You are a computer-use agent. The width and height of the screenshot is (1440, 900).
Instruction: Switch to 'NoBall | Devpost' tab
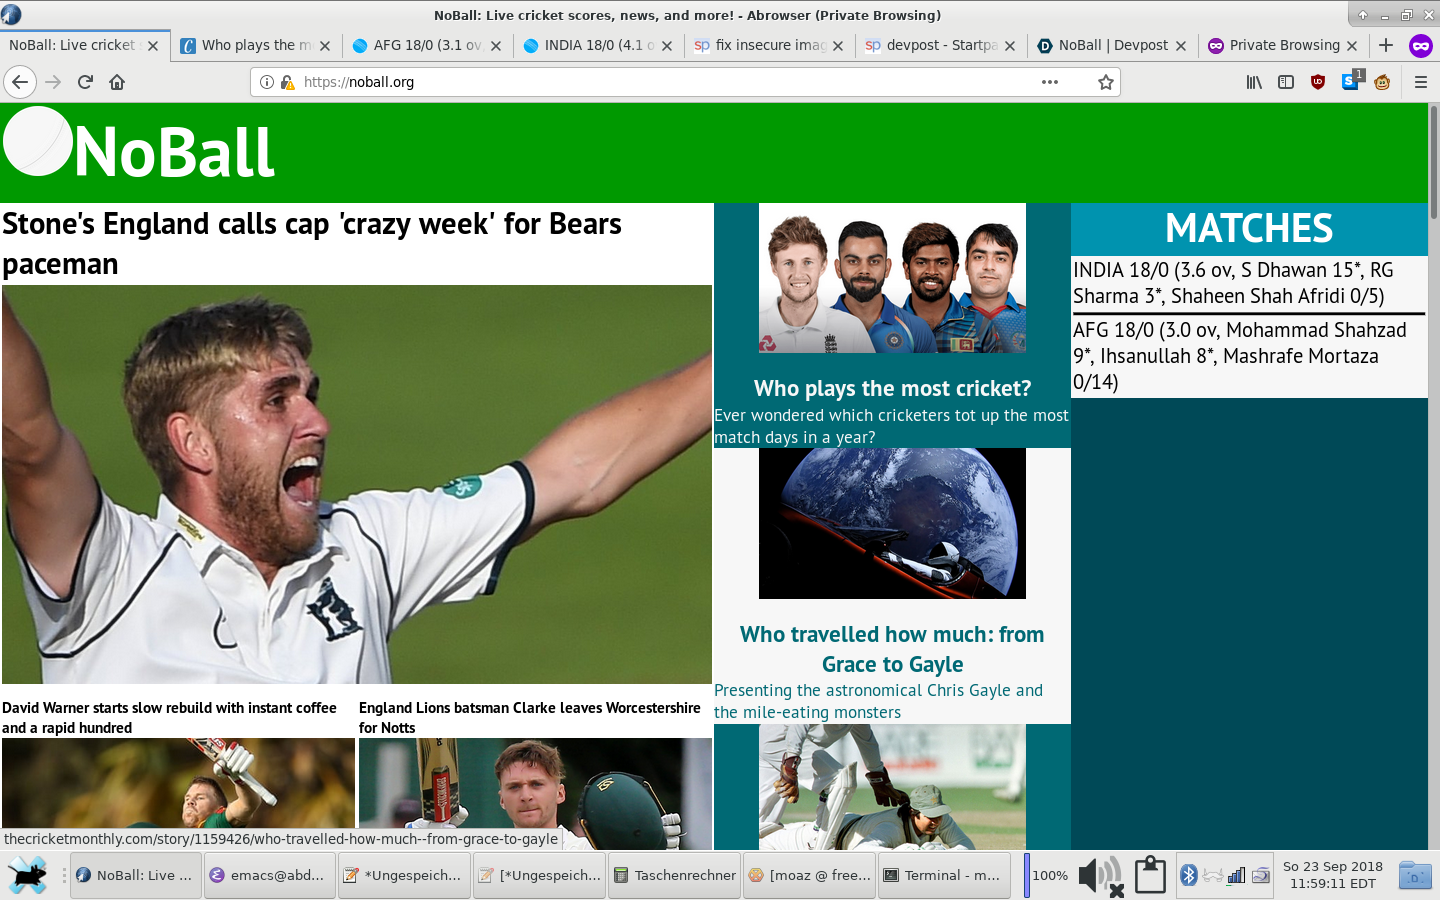click(1112, 45)
